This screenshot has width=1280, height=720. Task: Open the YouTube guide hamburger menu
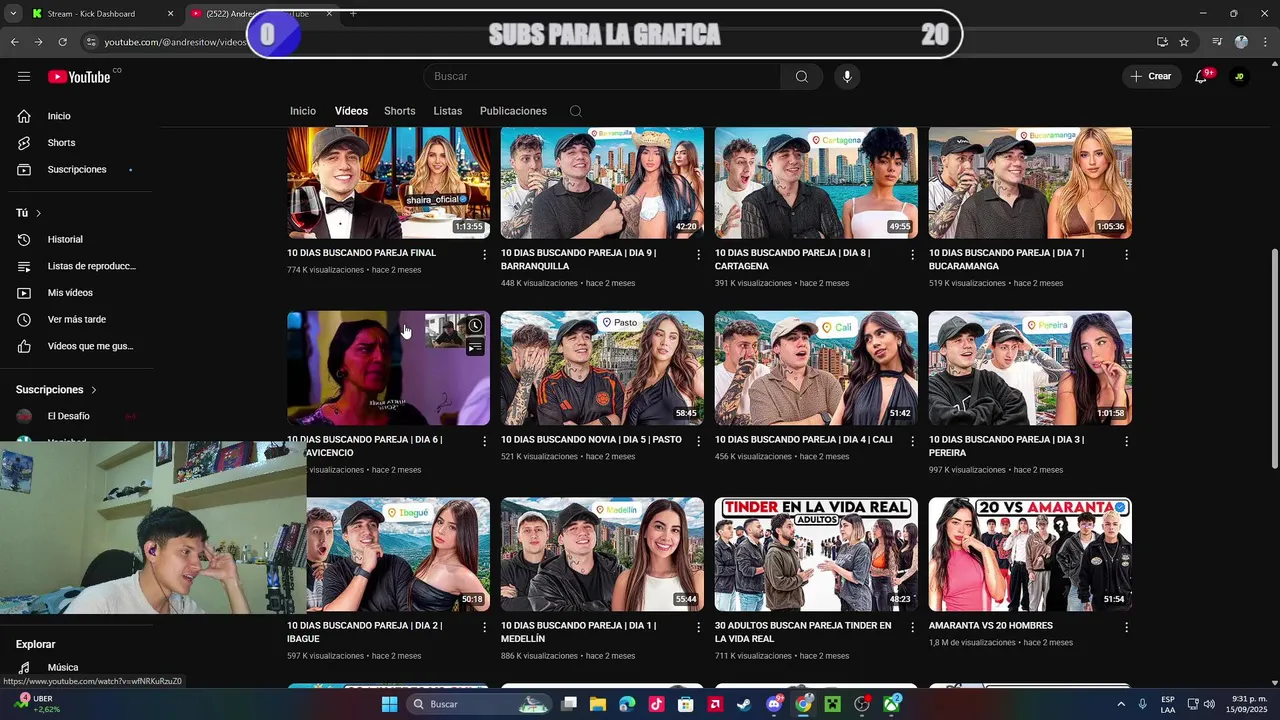[24, 76]
